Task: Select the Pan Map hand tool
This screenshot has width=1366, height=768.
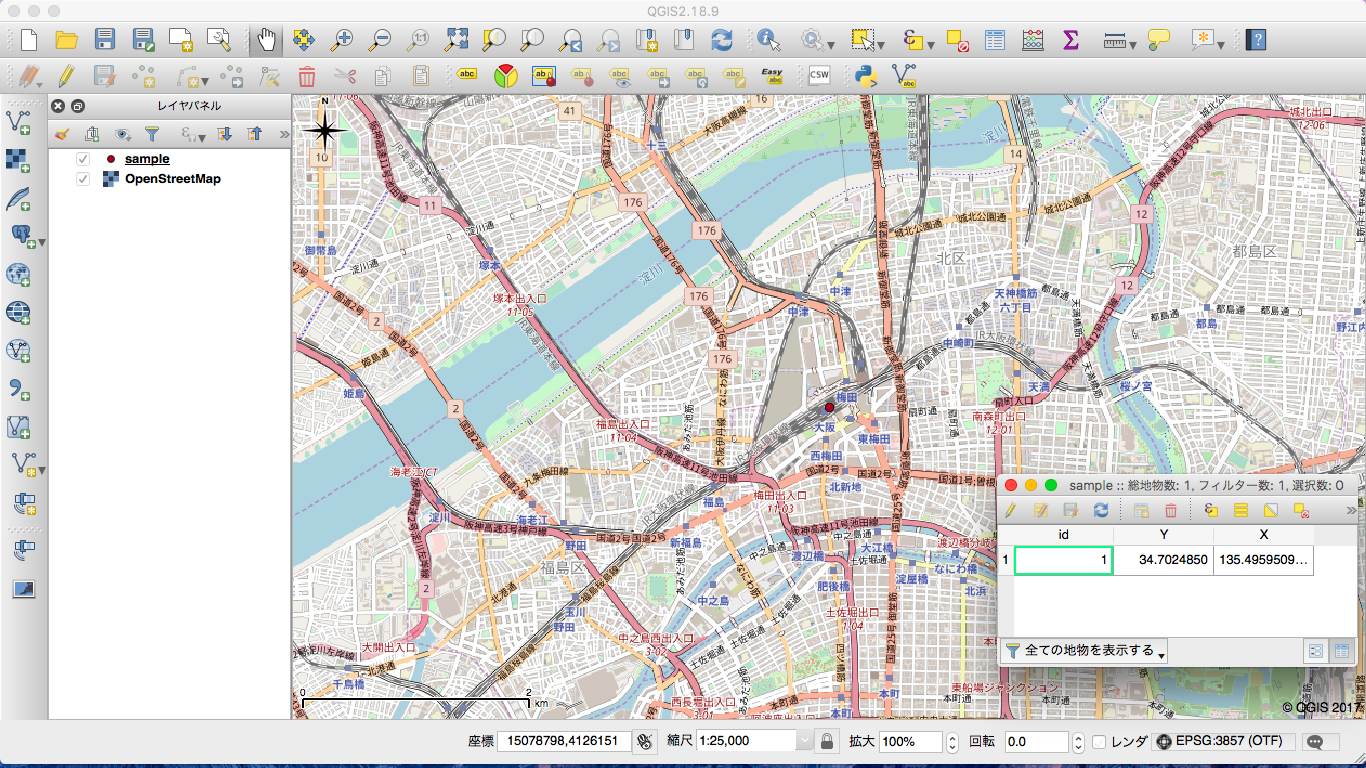Action: click(266, 40)
